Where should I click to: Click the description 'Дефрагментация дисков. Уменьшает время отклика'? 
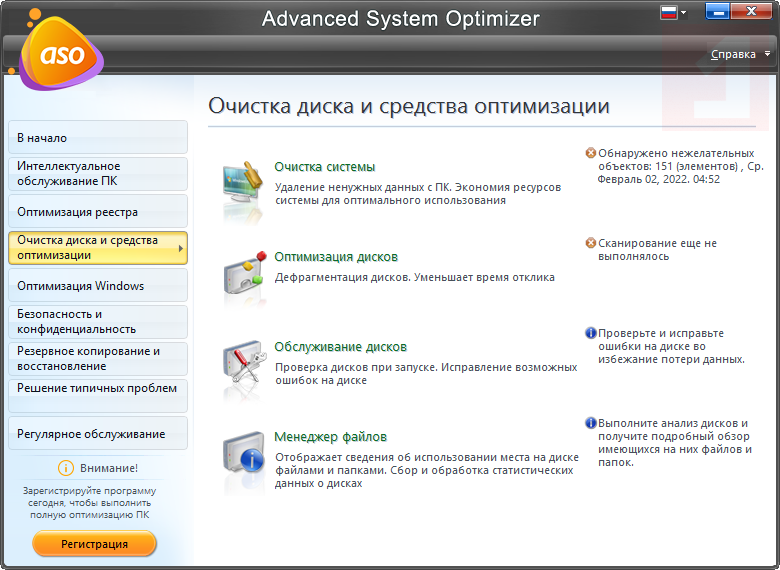[415, 277]
